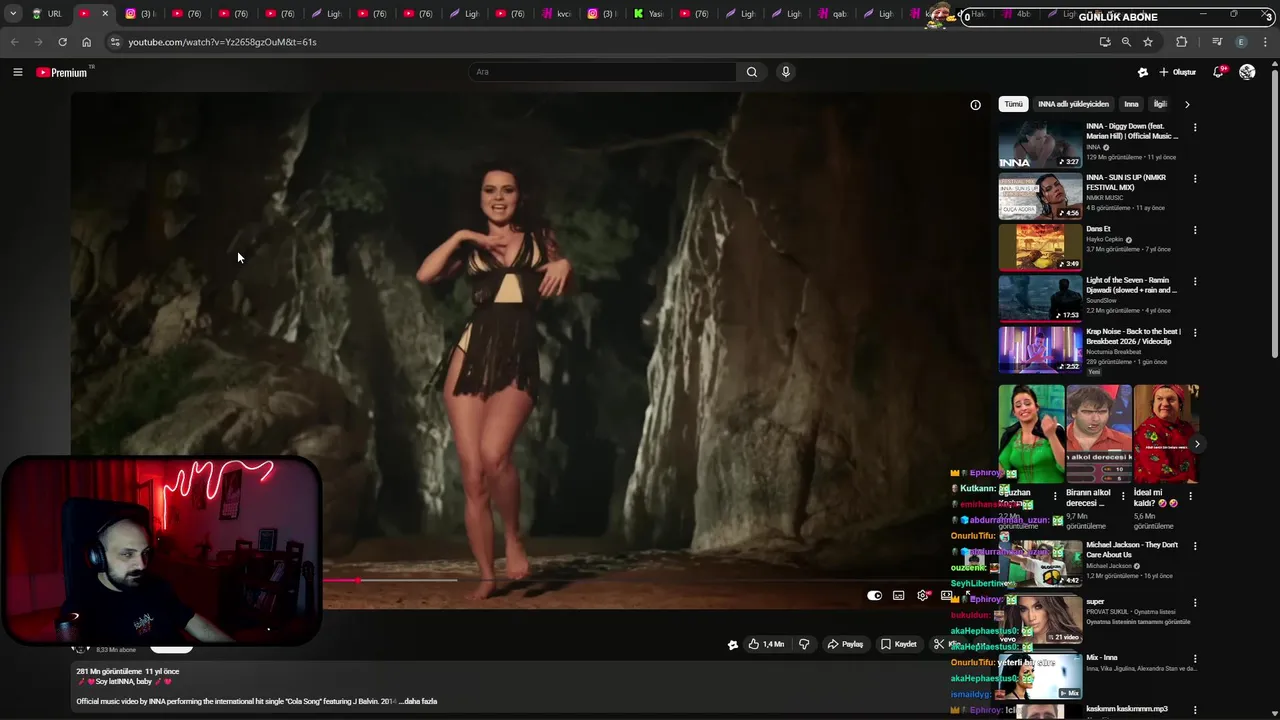Toggle subtitles button in player
This screenshot has width=1280, height=720.
[x=898, y=595]
